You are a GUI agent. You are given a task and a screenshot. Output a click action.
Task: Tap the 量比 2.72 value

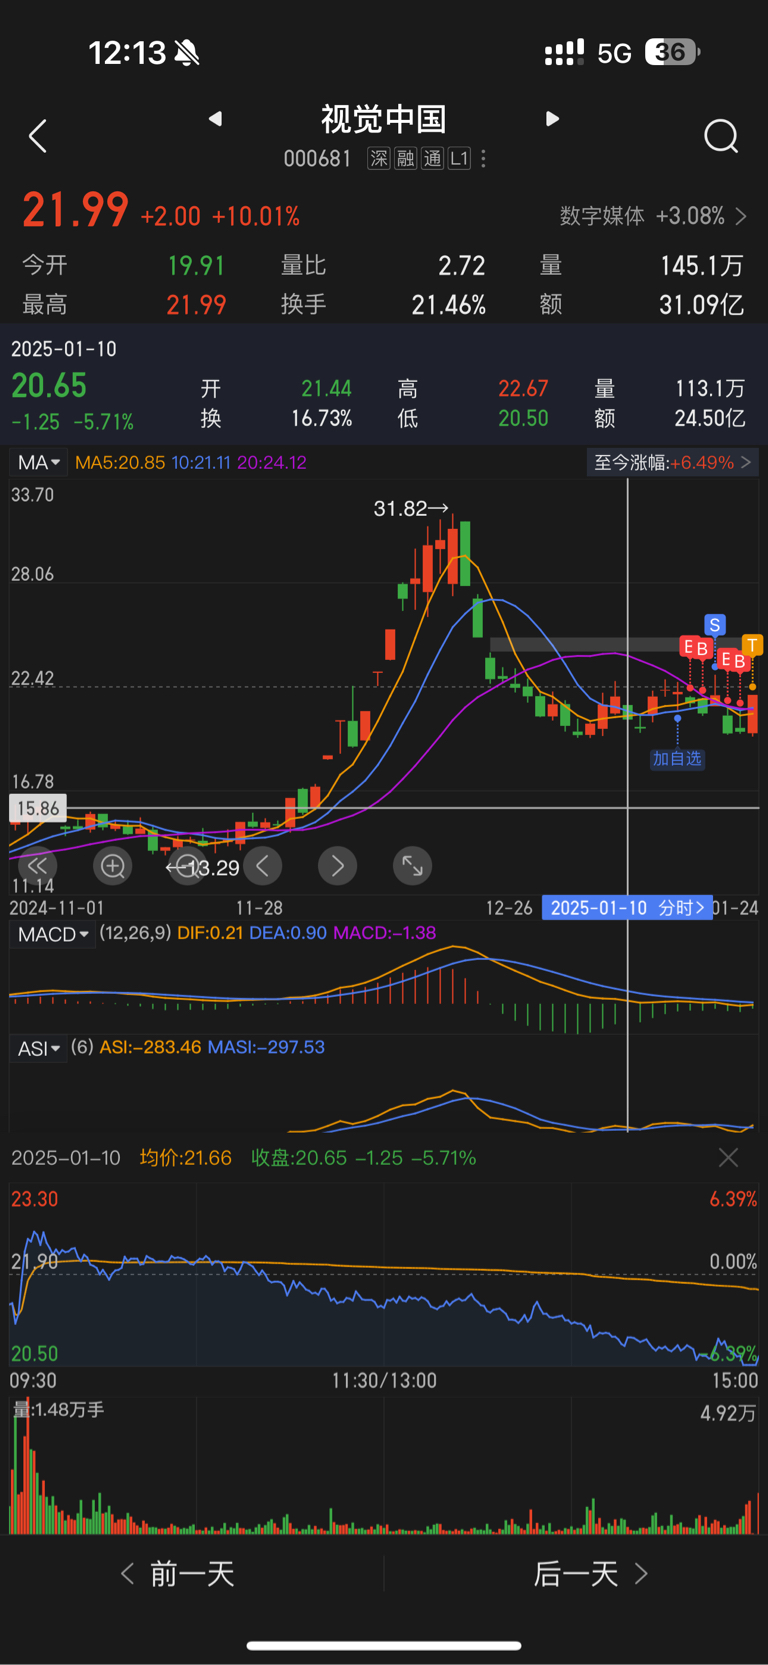click(461, 266)
